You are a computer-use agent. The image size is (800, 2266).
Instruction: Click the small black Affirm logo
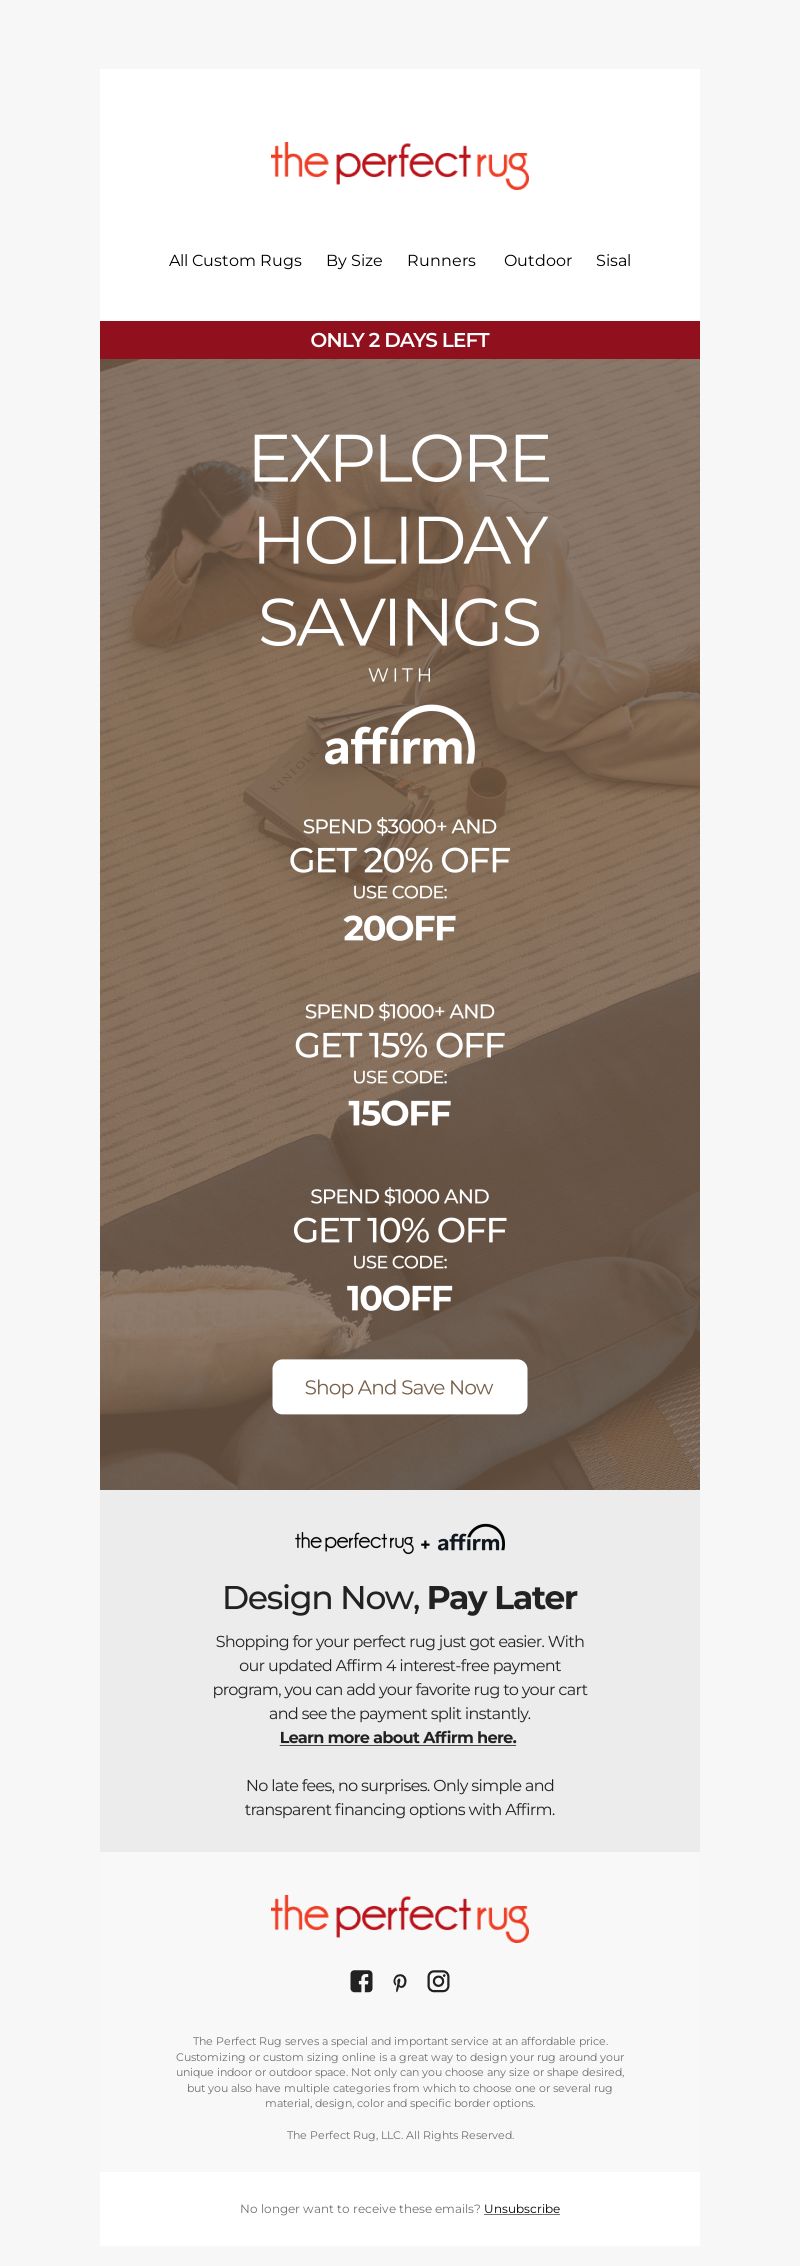point(471,1539)
